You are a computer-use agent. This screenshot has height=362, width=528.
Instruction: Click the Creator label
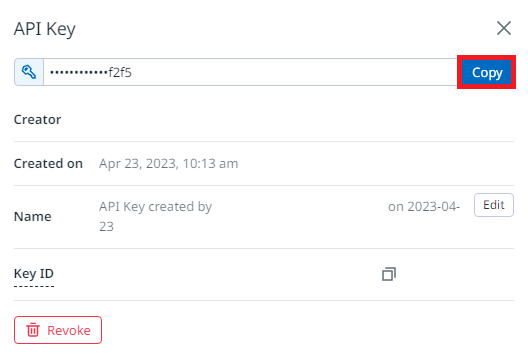37,120
